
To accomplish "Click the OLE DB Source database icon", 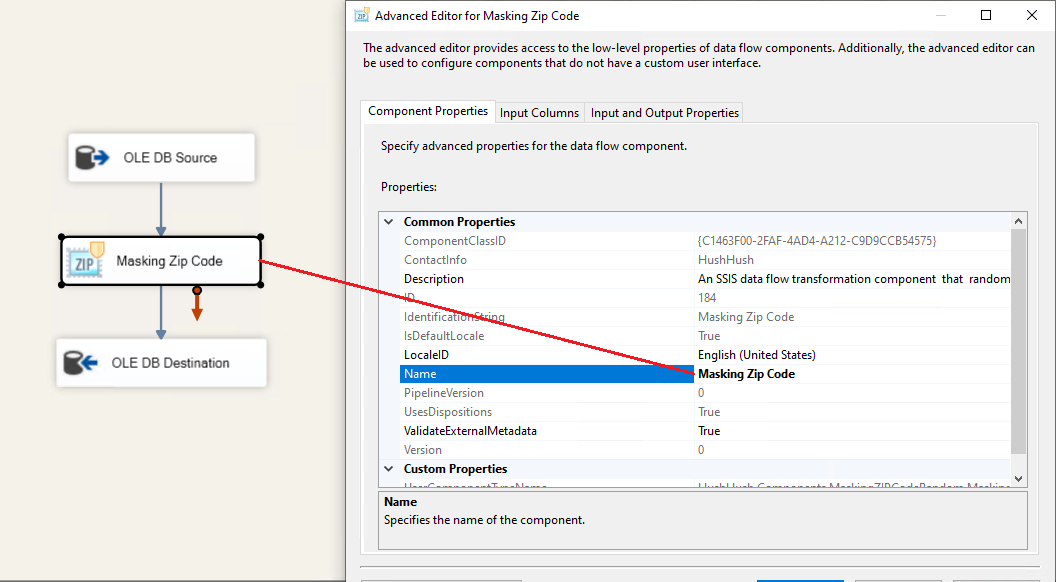I will (x=92, y=158).
